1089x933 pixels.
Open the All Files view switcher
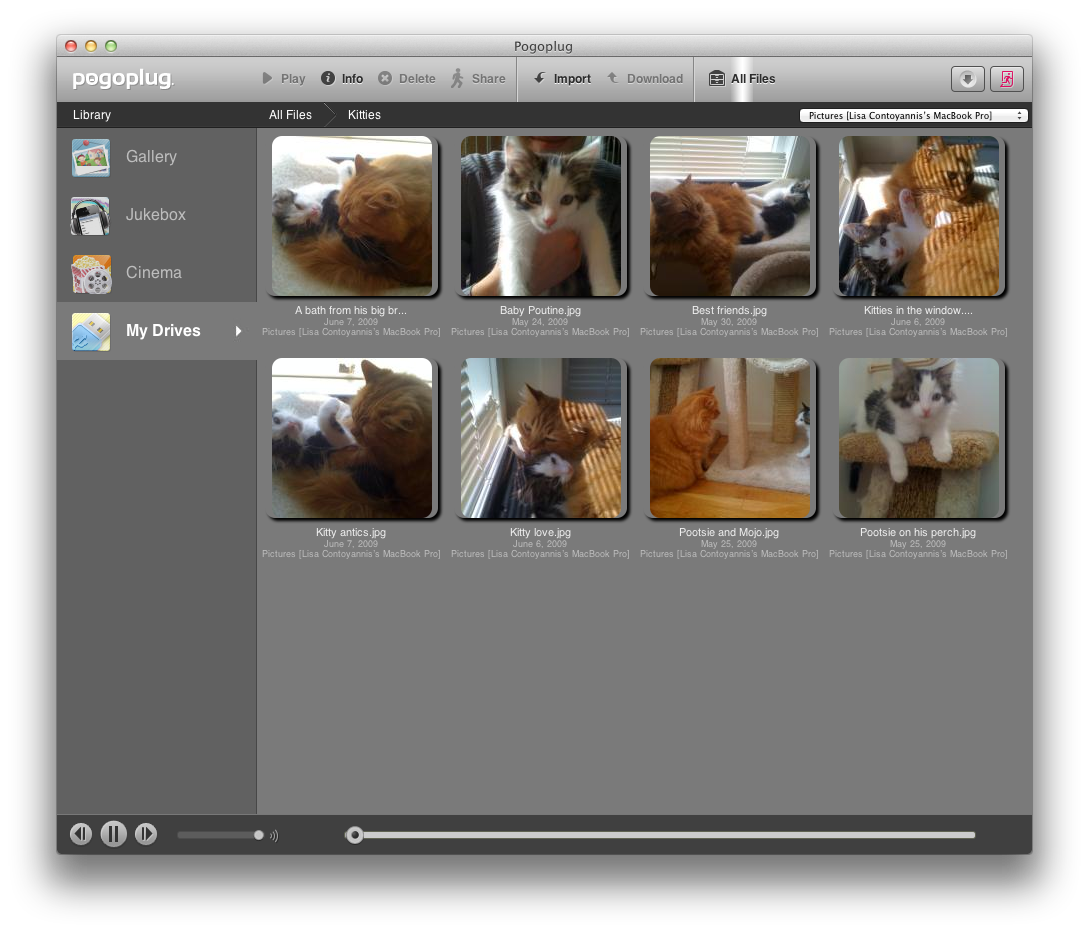click(742, 79)
